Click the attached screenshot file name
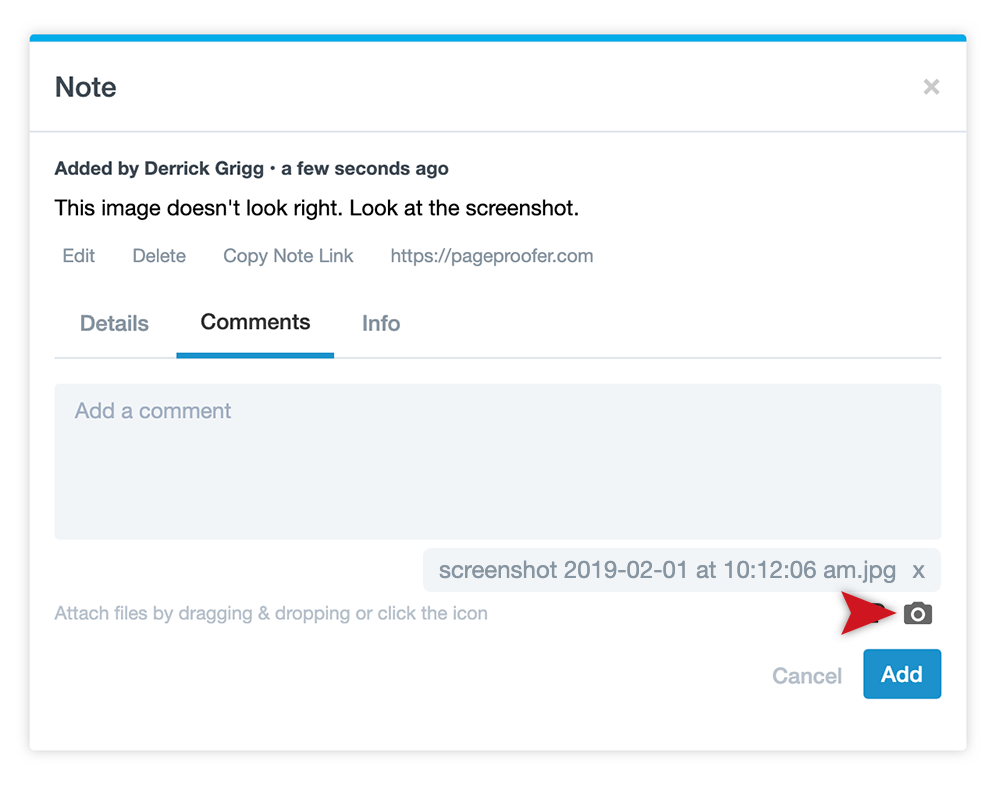The width and height of the screenshot is (1000, 799). pos(666,571)
